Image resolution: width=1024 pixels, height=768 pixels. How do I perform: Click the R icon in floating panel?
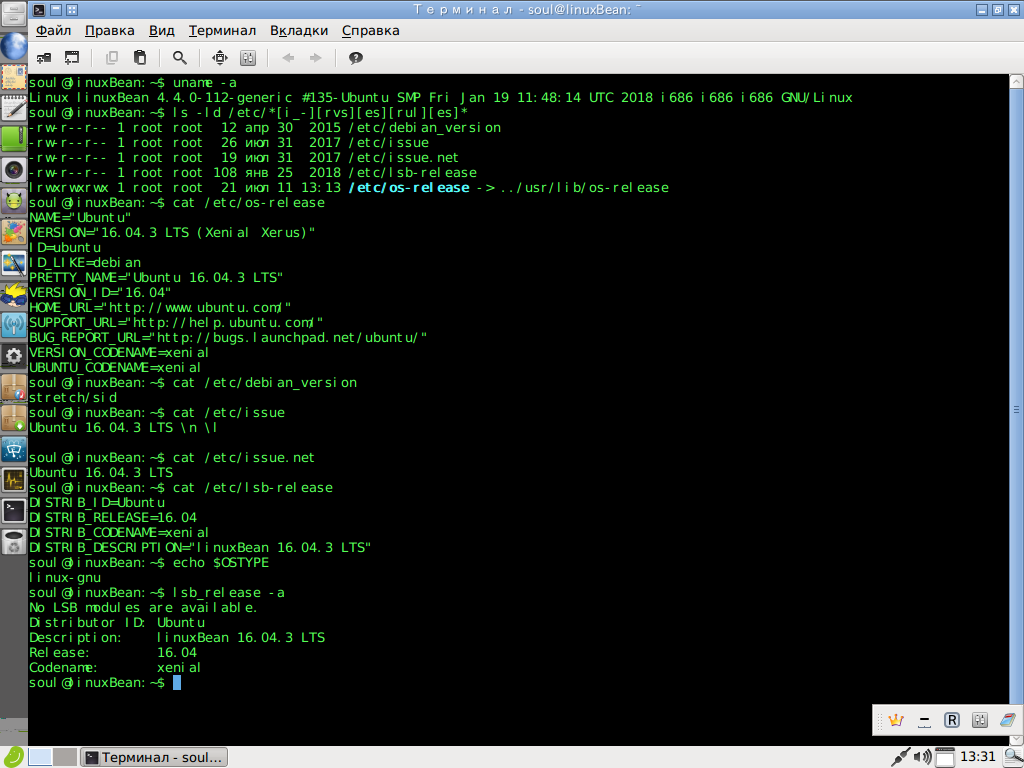(952, 720)
